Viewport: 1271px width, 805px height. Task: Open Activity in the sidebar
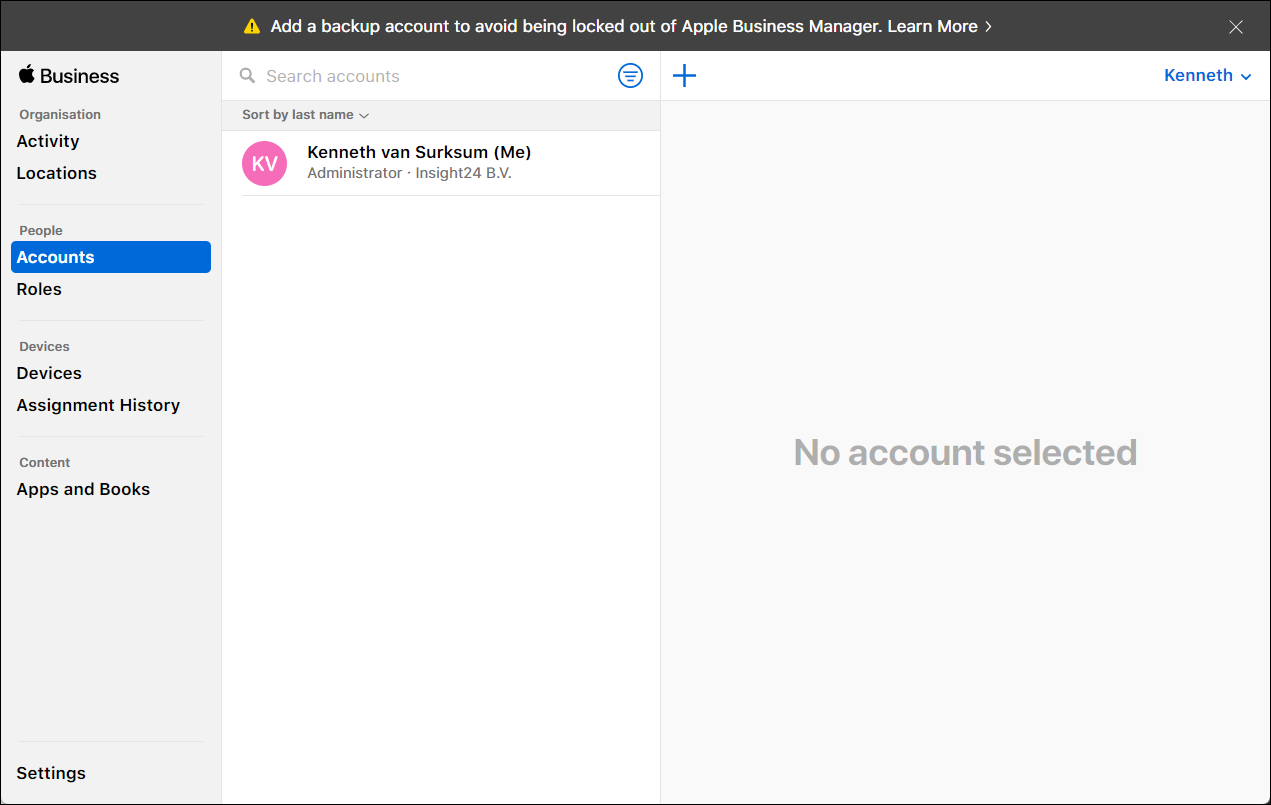pos(48,141)
